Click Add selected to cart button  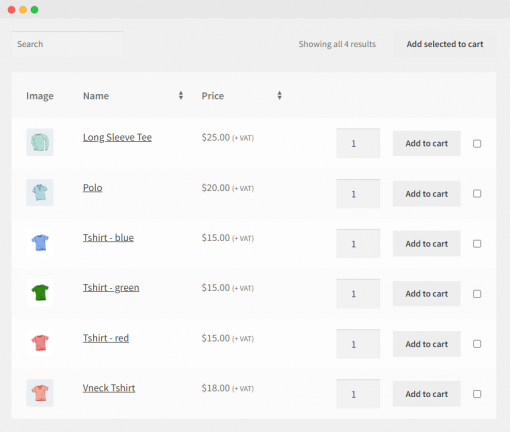tap(445, 44)
